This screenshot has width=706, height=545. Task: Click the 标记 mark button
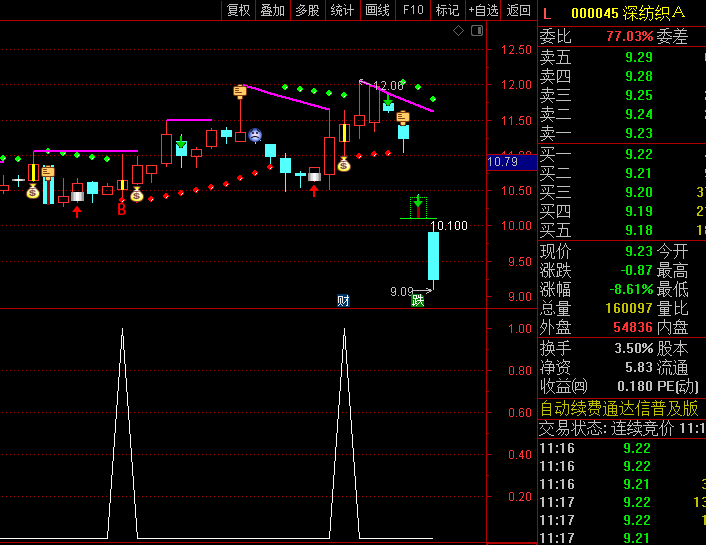point(447,10)
